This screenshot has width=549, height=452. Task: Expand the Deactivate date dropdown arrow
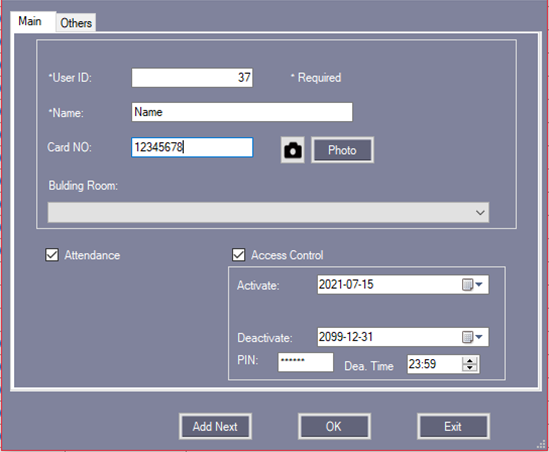pos(479,337)
